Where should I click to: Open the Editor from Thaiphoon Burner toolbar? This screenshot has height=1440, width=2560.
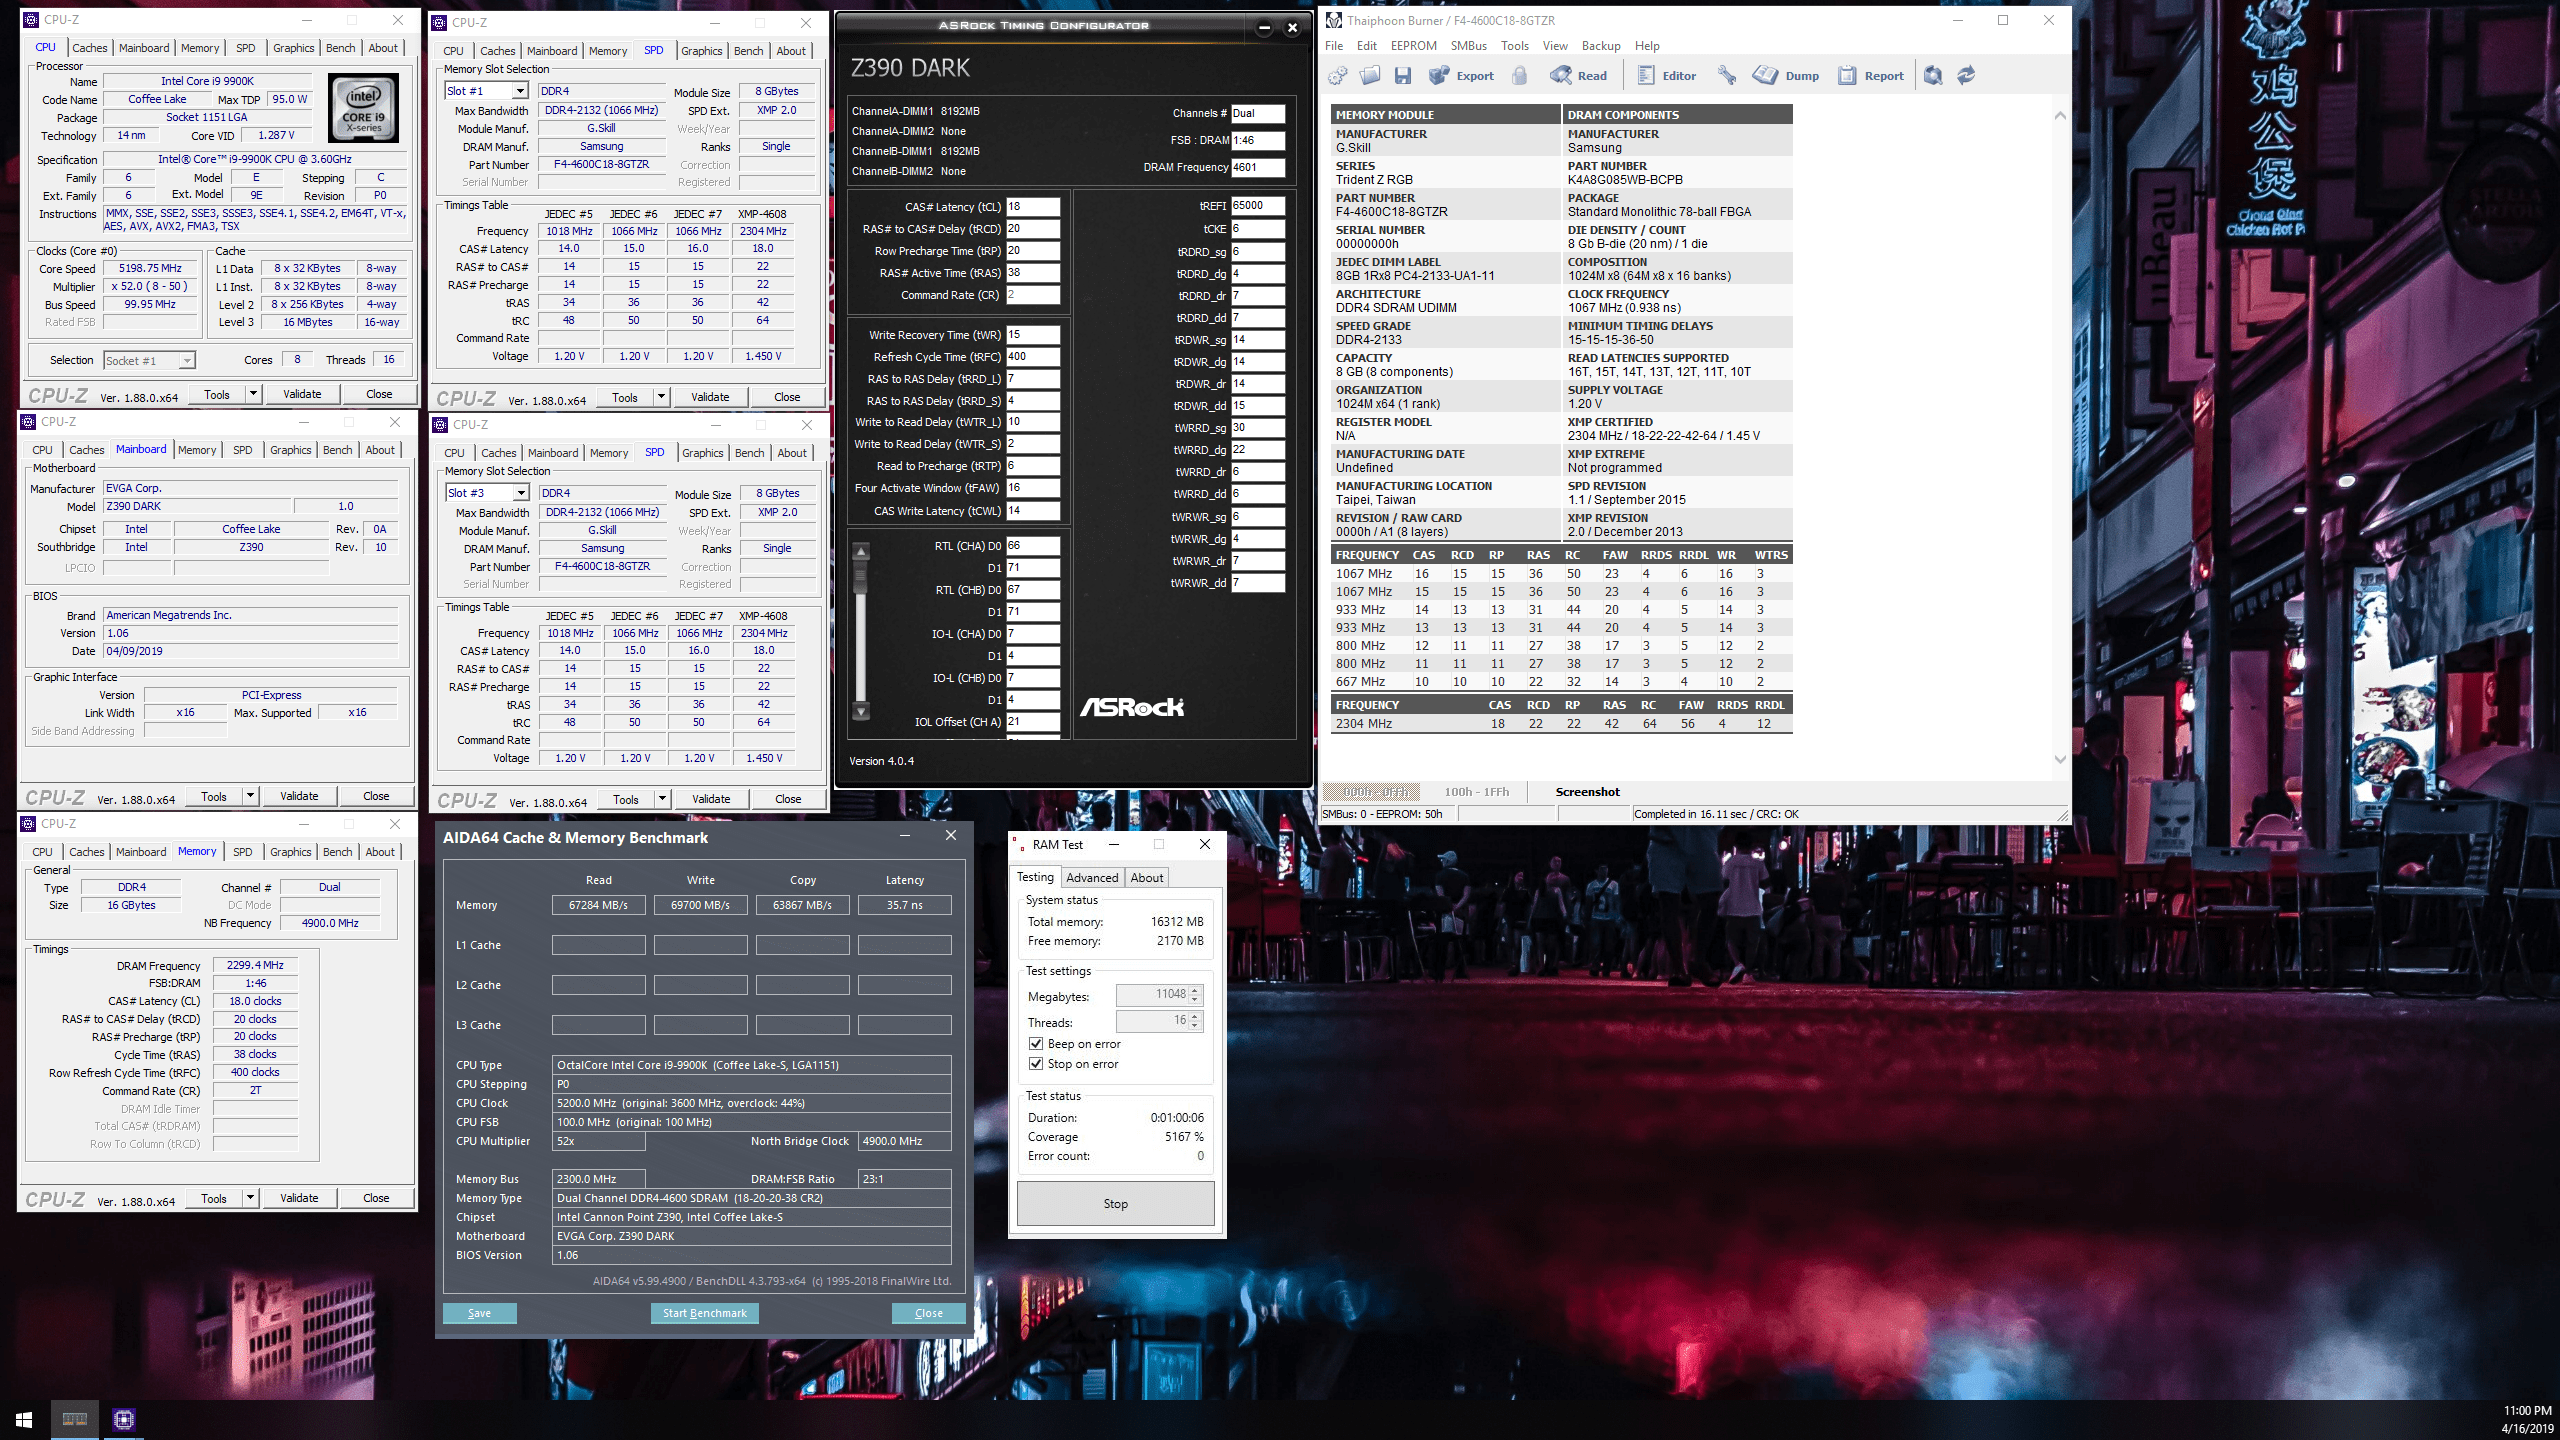(1666, 75)
